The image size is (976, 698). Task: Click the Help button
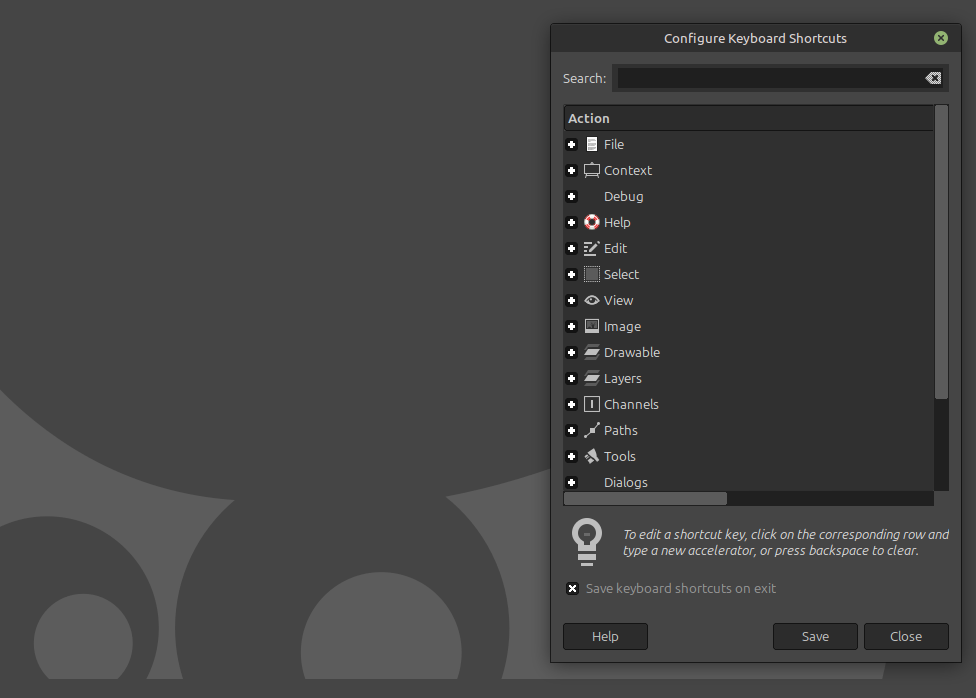click(x=605, y=636)
